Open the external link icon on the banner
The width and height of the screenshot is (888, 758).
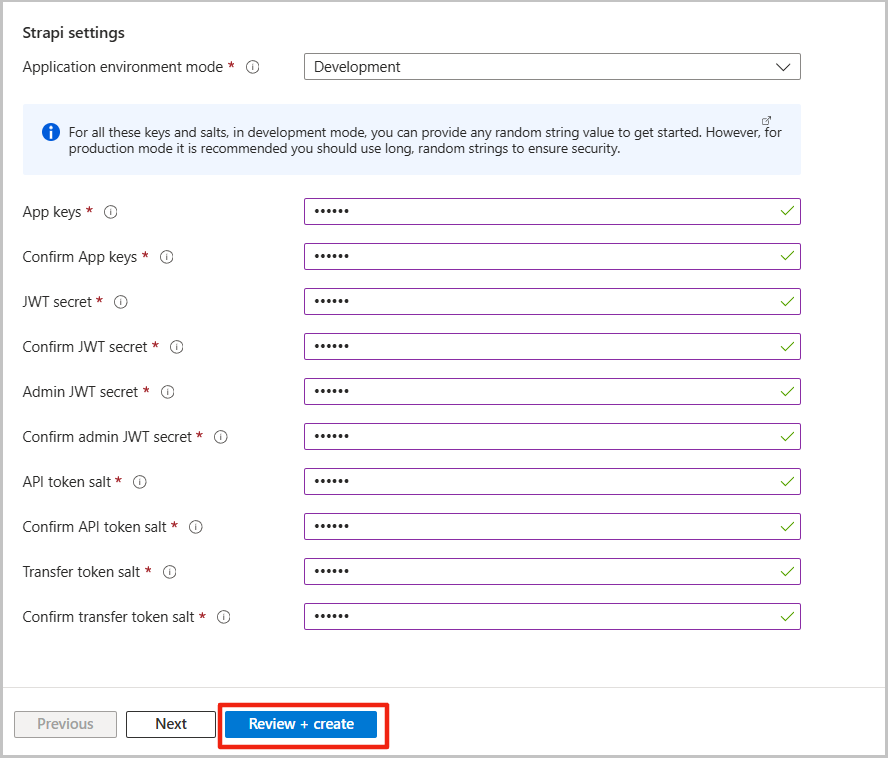[x=767, y=119]
